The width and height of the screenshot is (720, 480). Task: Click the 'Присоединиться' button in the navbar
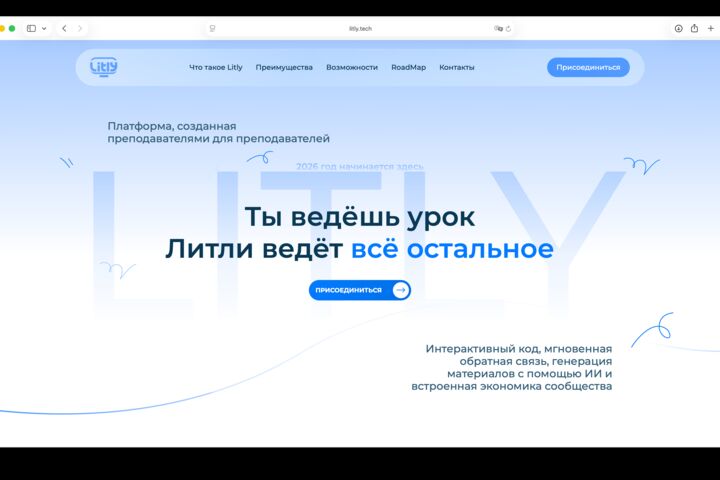tap(588, 67)
